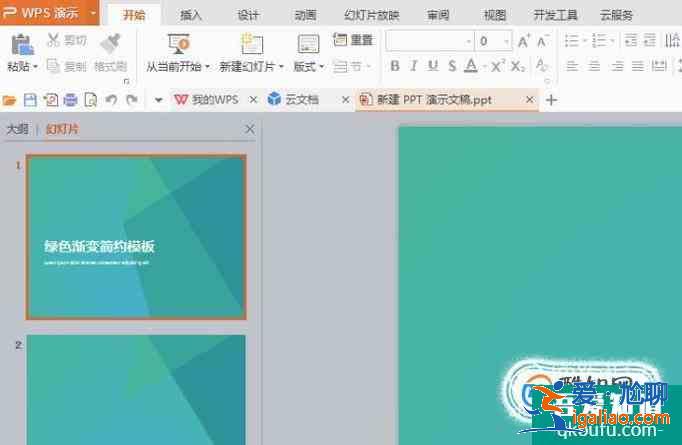
Task: Apply font color with the A icon
Action: coord(471,66)
